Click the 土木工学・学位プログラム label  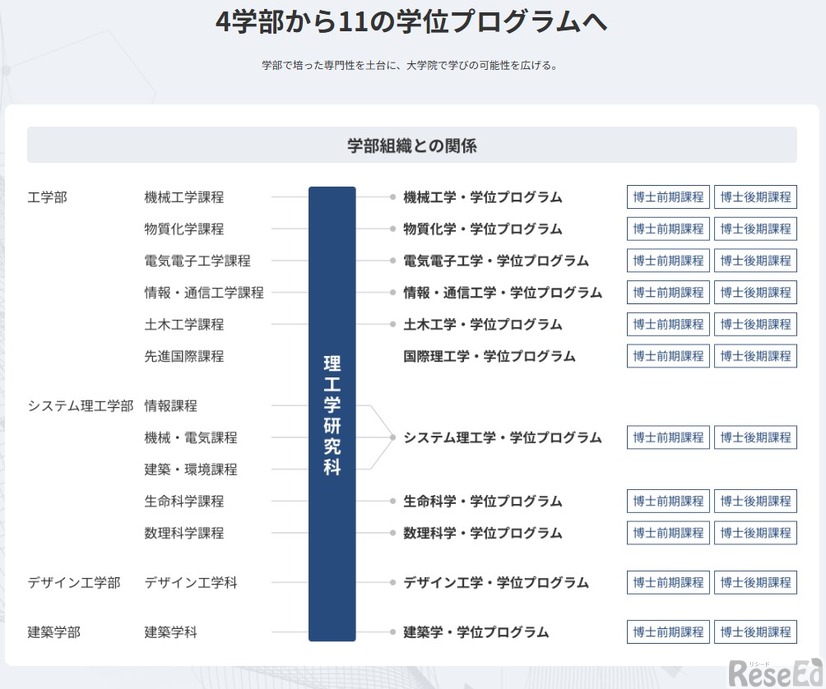pyautogui.click(x=483, y=324)
